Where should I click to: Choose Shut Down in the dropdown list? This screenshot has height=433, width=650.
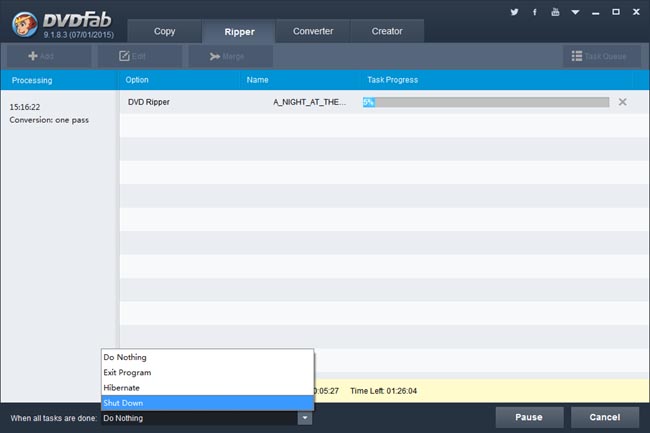[x=207, y=403]
